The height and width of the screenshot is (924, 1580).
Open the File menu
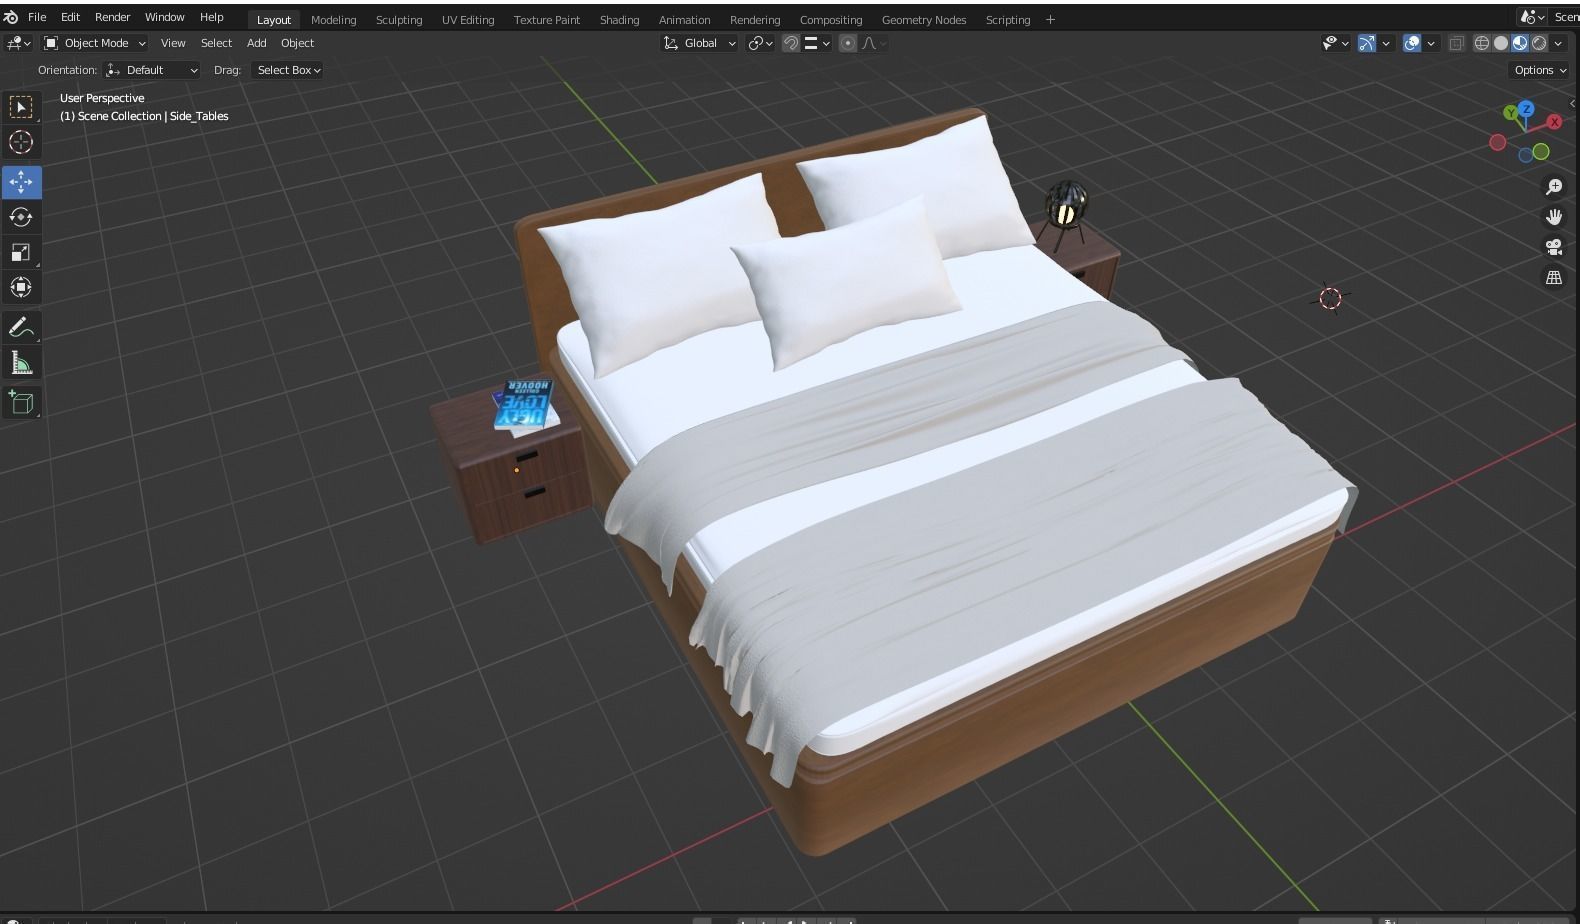point(37,17)
